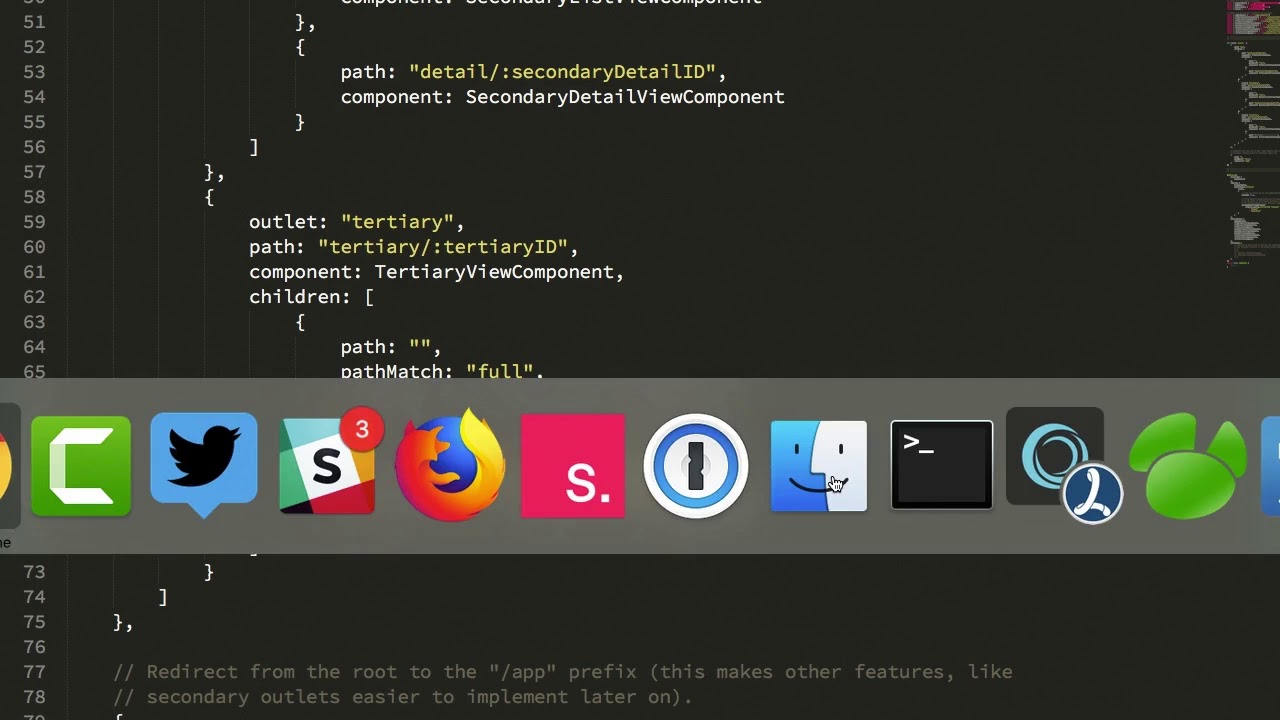Click the empty path string on line 64
Screen dimensions: 1280x720
[x=420, y=347]
